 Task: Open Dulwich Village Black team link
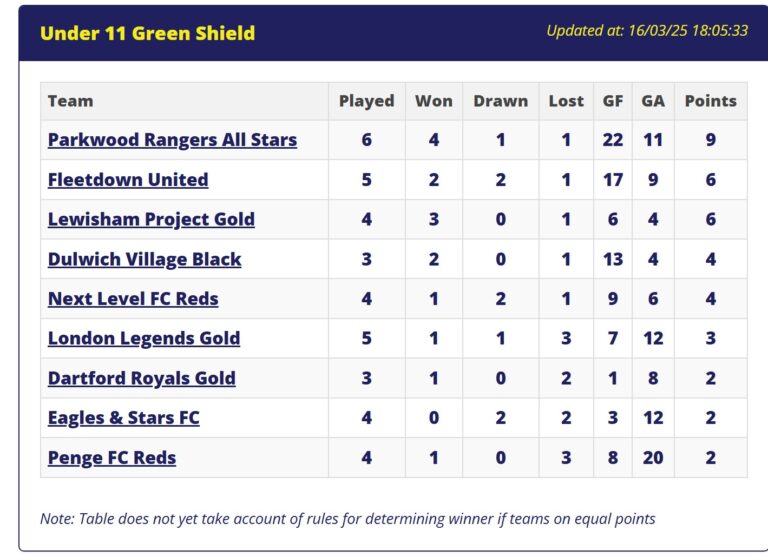click(x=144, y=260)
